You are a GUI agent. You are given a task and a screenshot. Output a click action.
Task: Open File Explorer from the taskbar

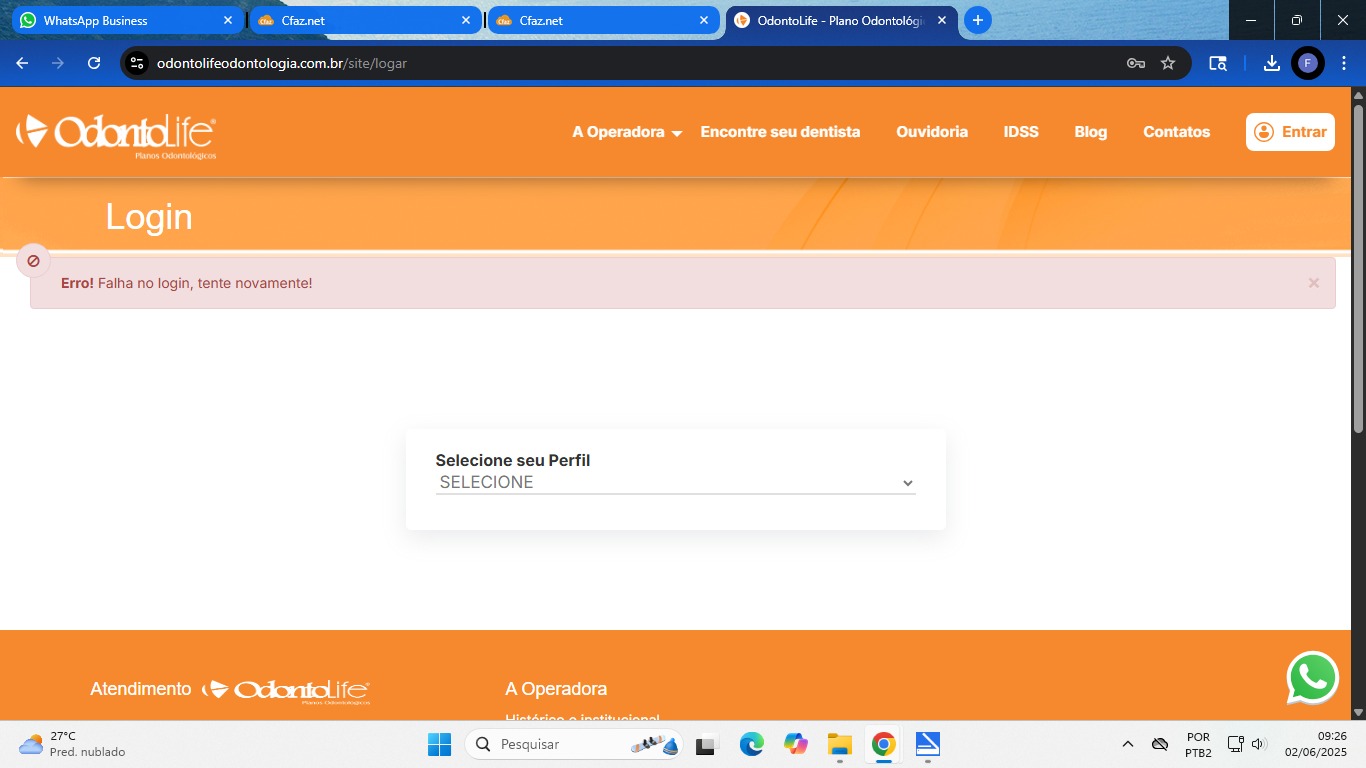(839, 744)
